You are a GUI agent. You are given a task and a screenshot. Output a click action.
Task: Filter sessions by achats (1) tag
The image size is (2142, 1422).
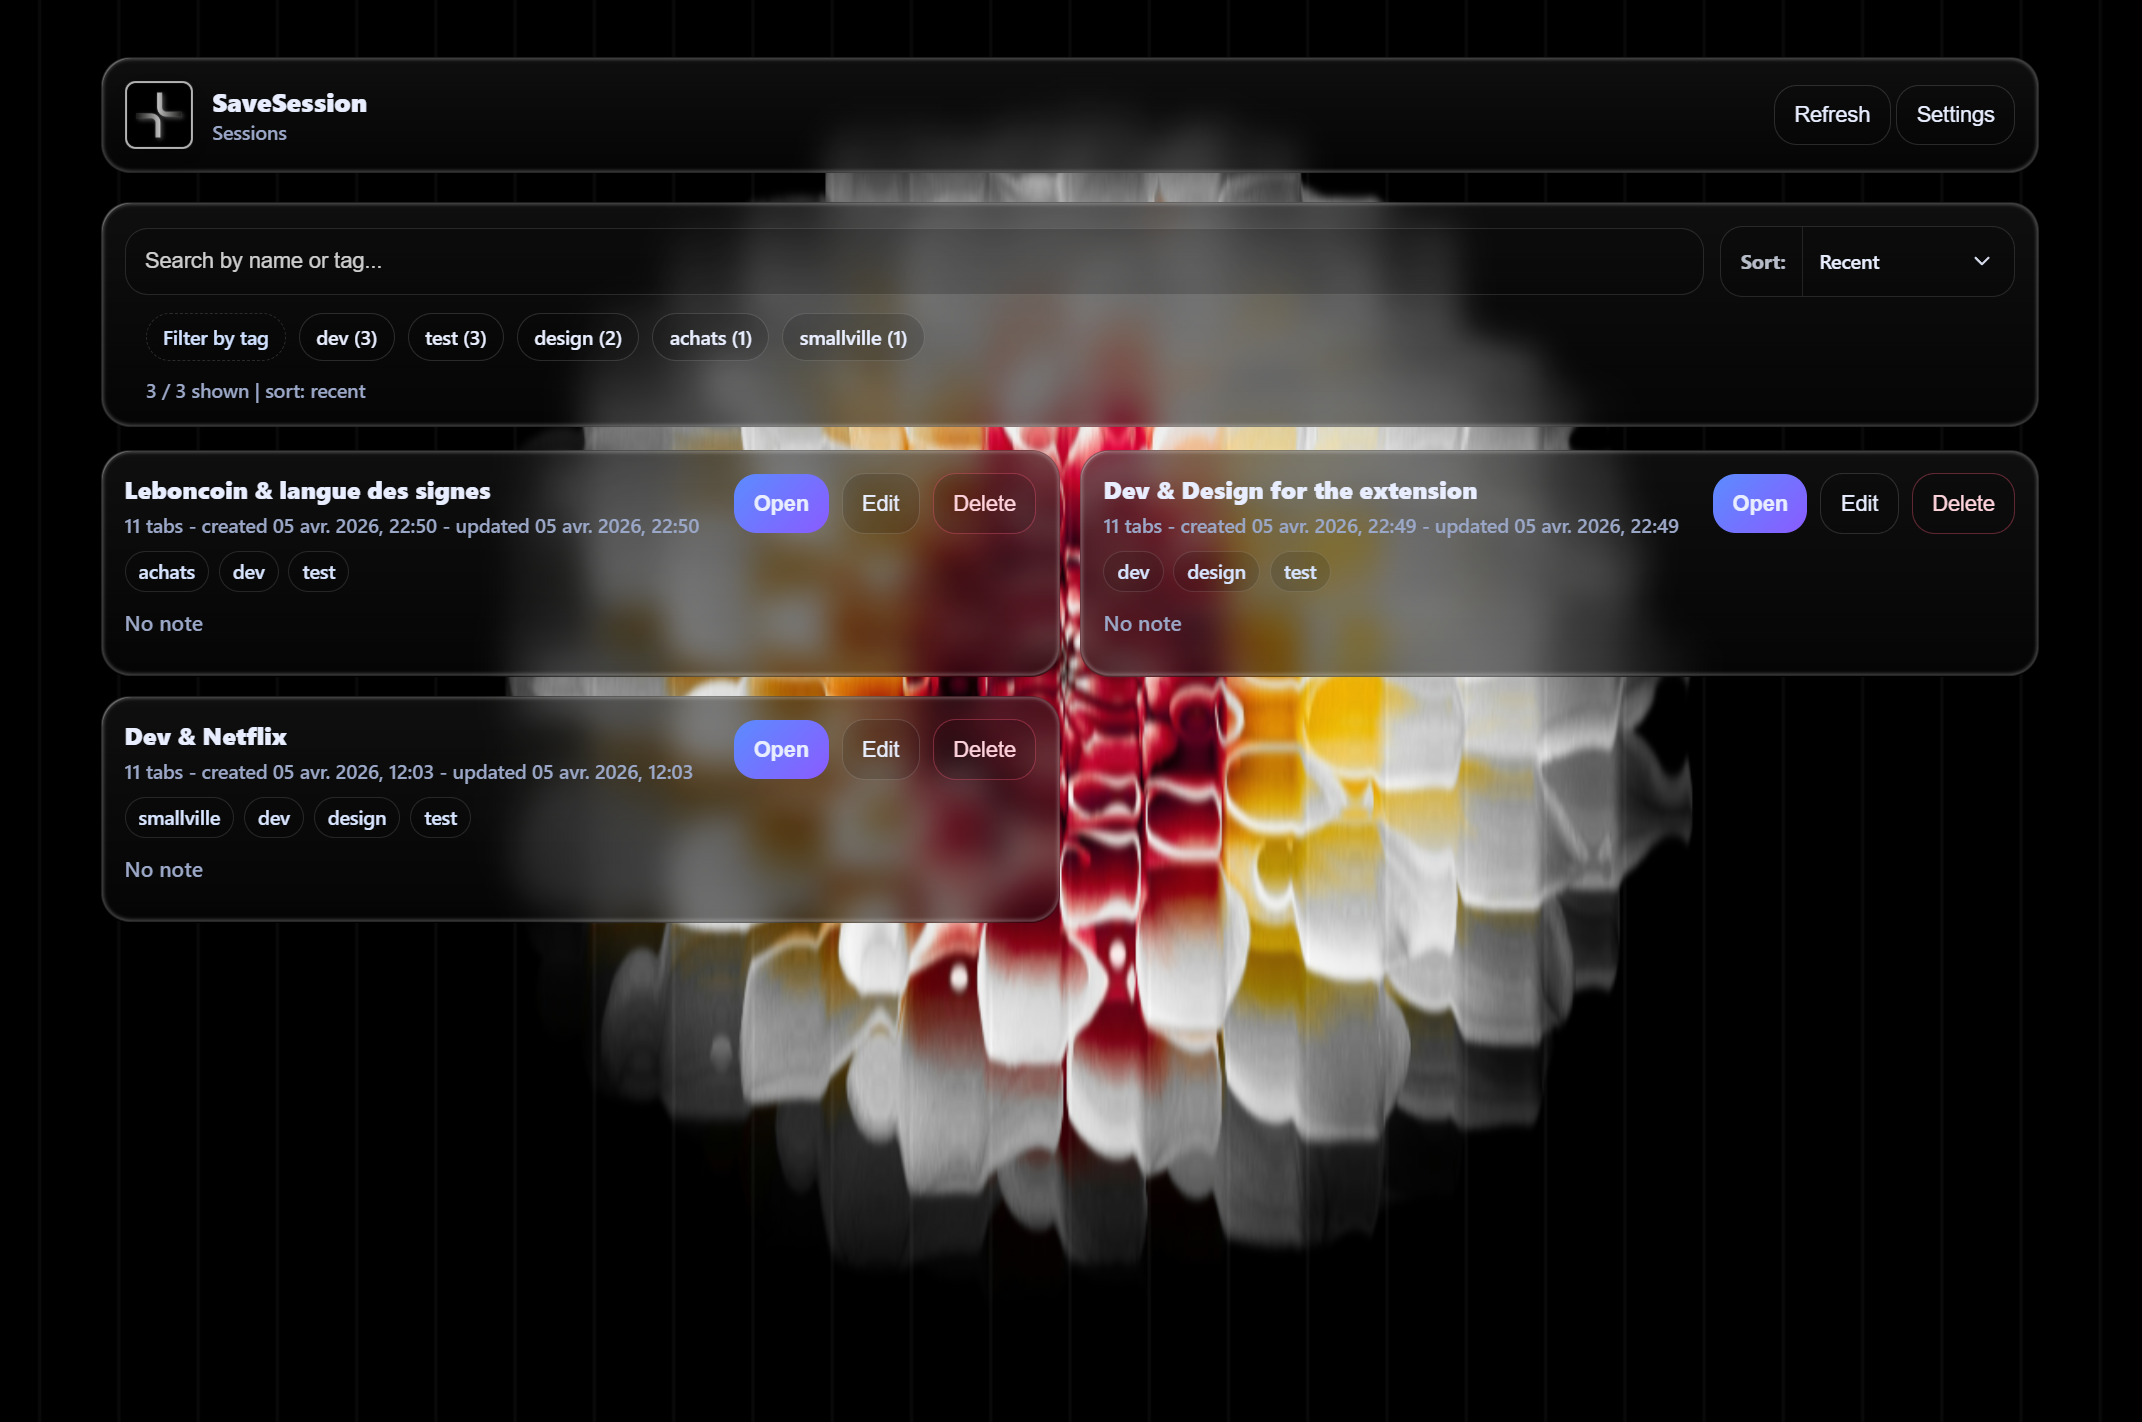click(x=710, y=338)
